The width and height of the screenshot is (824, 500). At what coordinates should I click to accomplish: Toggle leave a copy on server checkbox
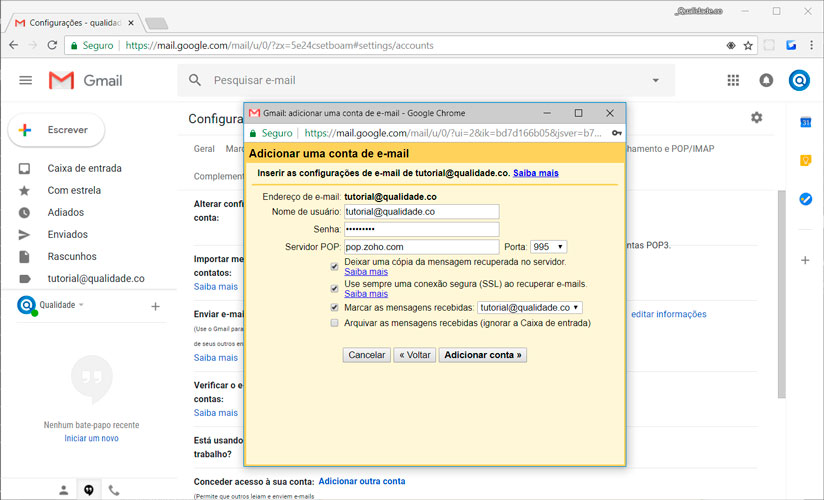pos(334,267)
